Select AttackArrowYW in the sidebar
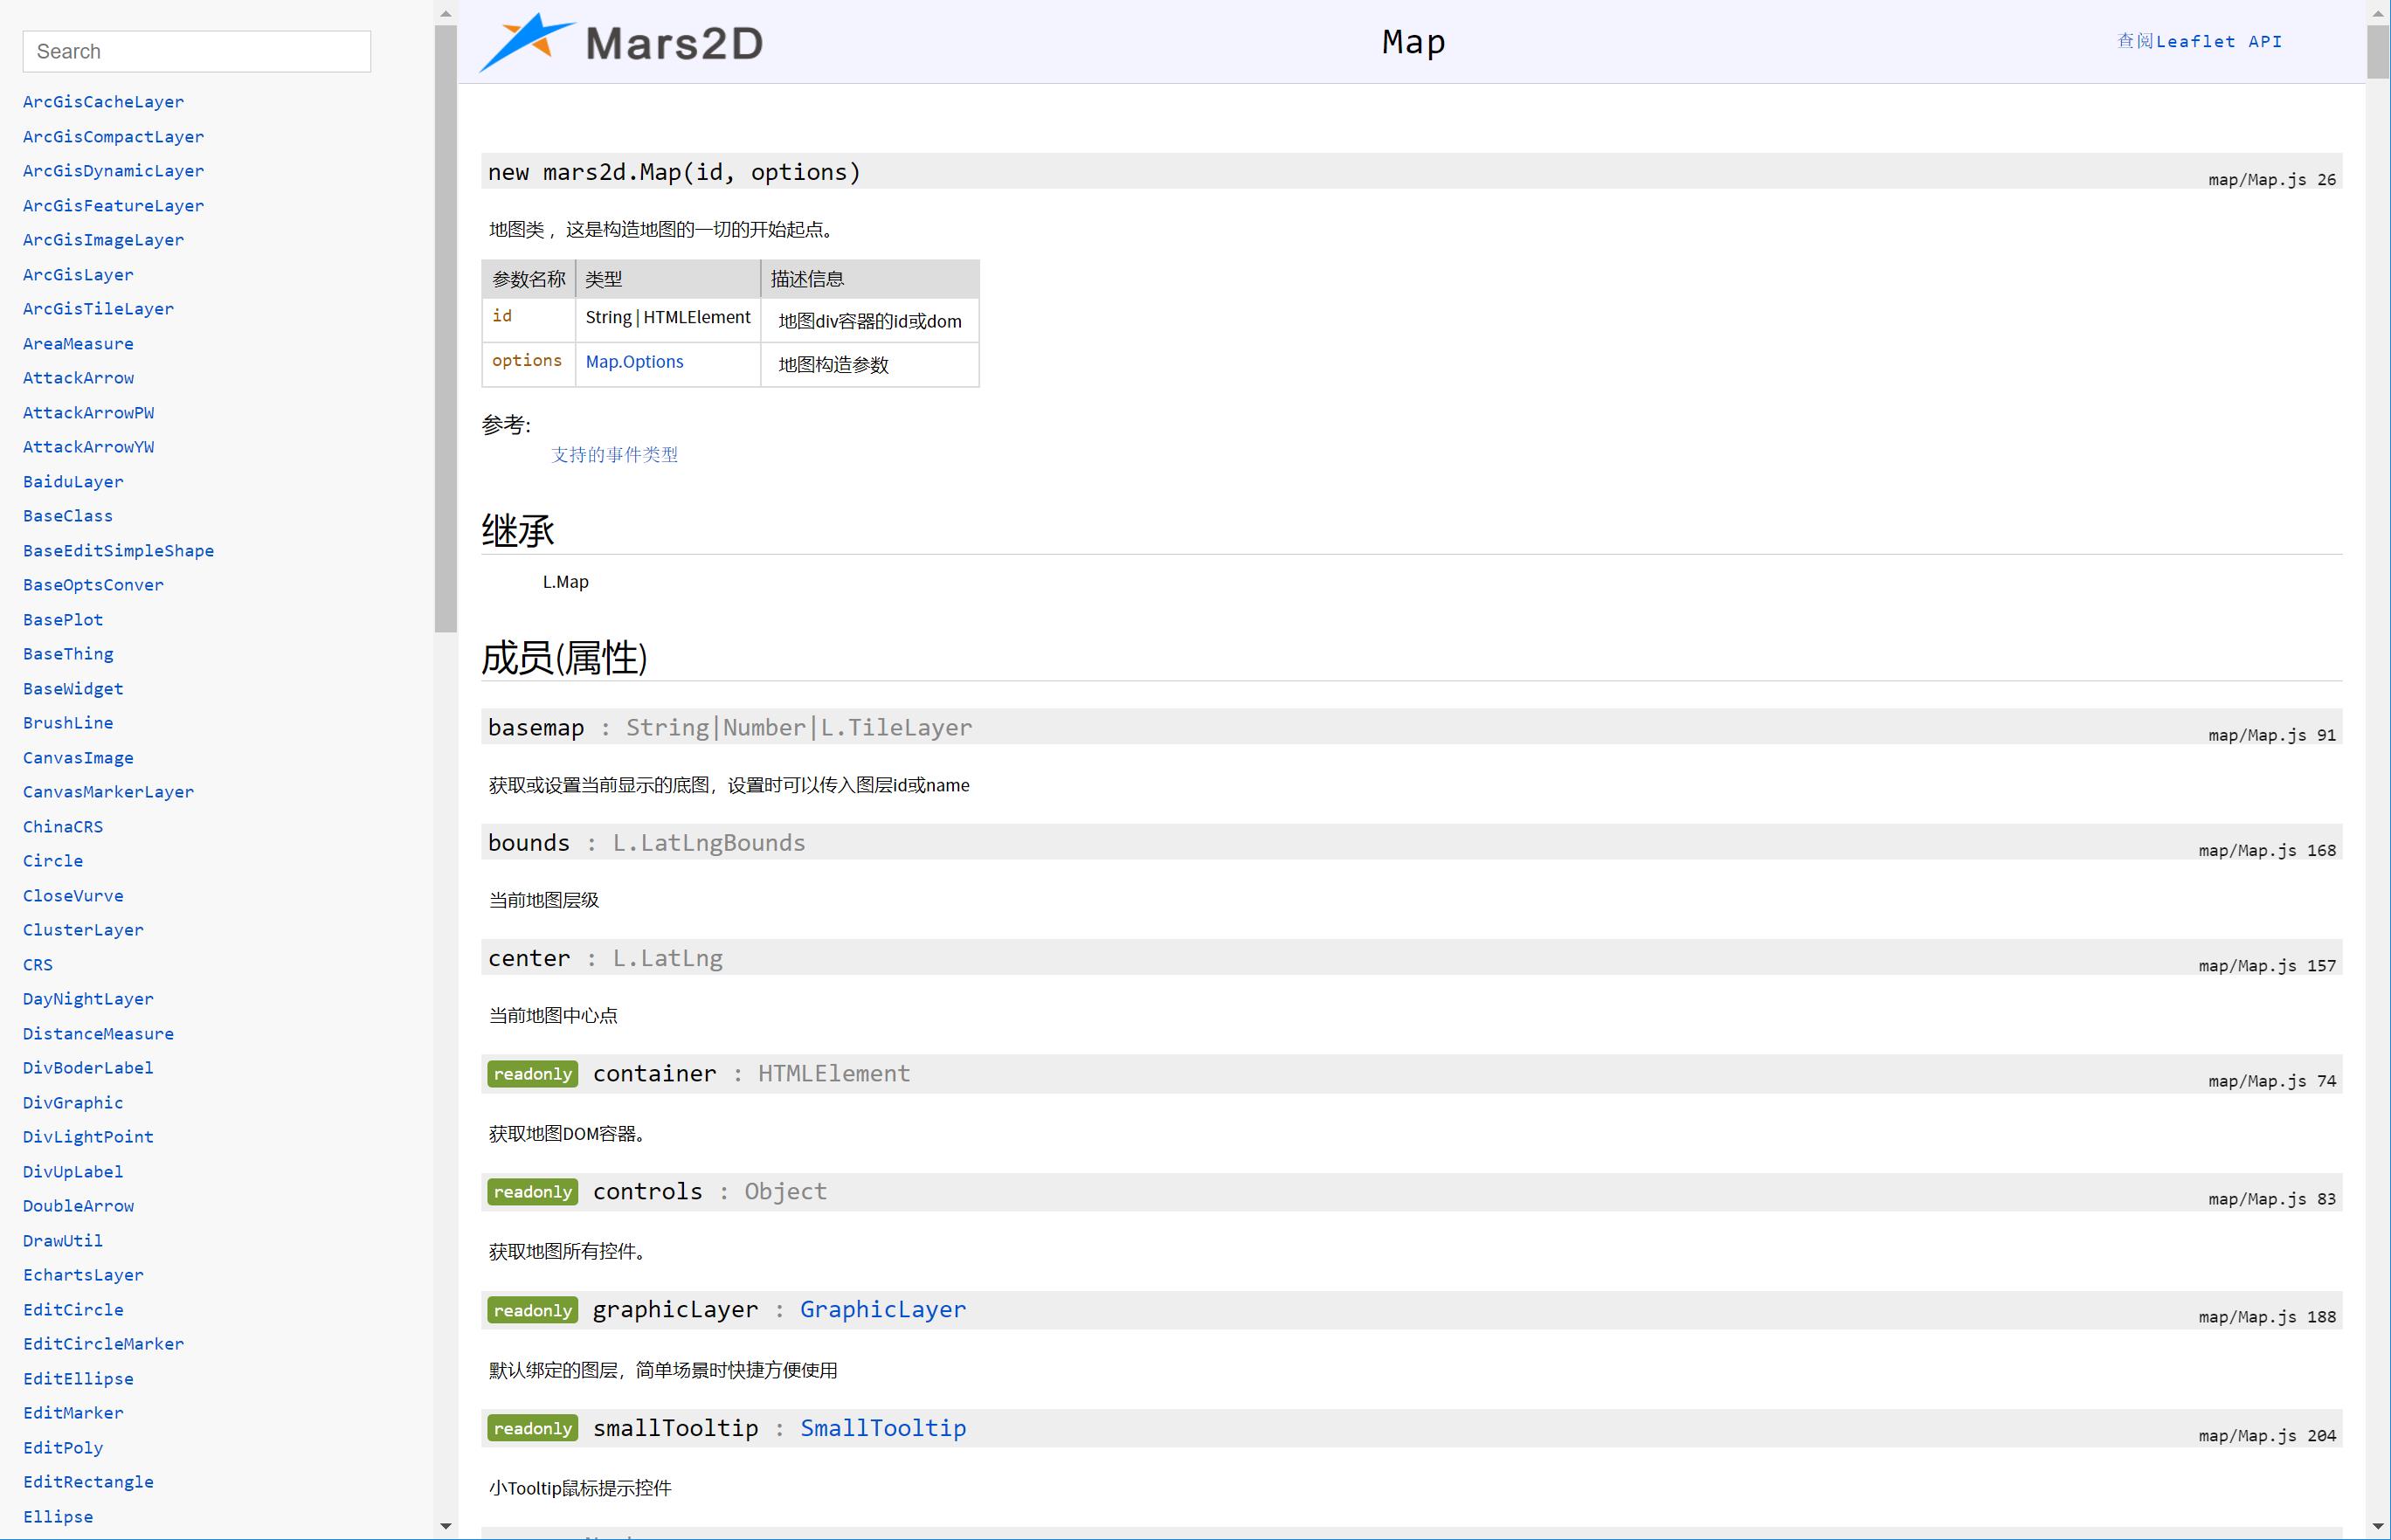The height and width of the screenshot is (1540, 2391). click(88, 447)
